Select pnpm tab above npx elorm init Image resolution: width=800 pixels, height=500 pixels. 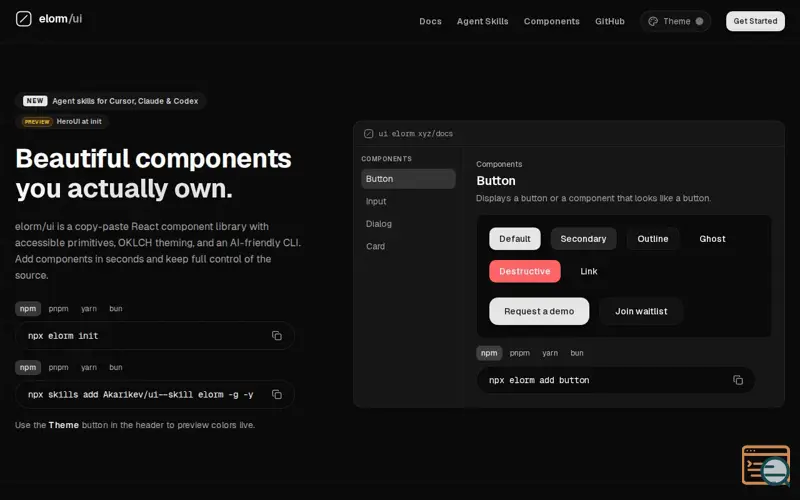[58, 309]
